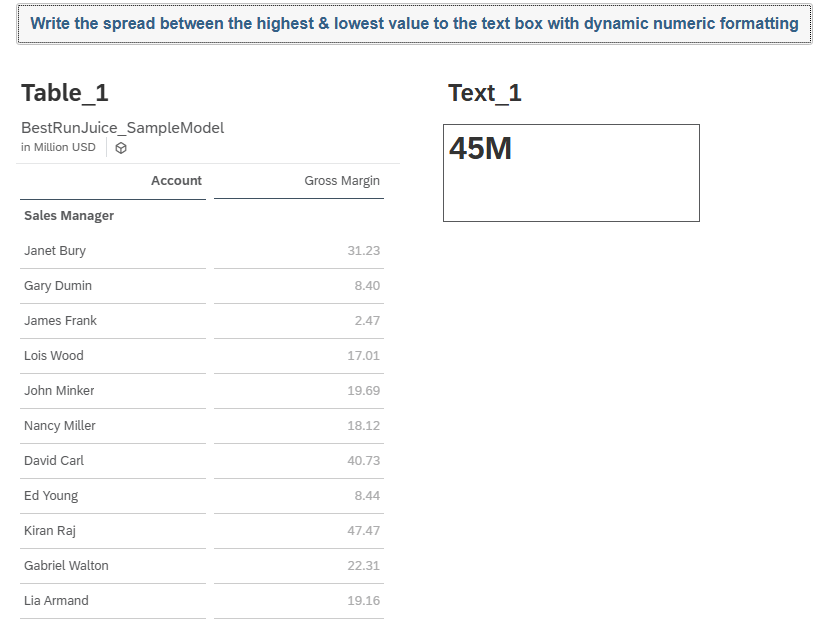The image size is (820, 628).
Task: Click the Nancy Miller member cell
Action: (x=60, y=426)
